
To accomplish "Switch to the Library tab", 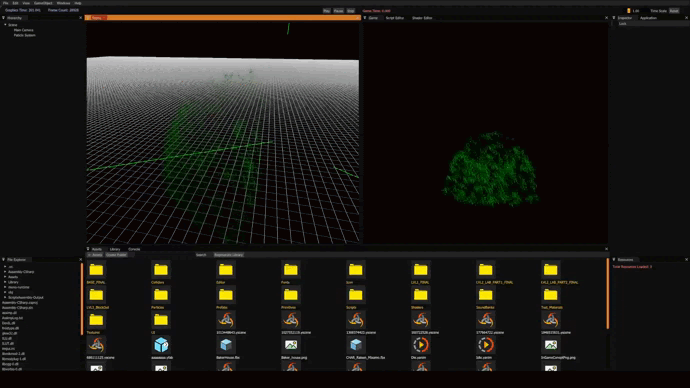I will pyautogui.click(x=115, y=249).
